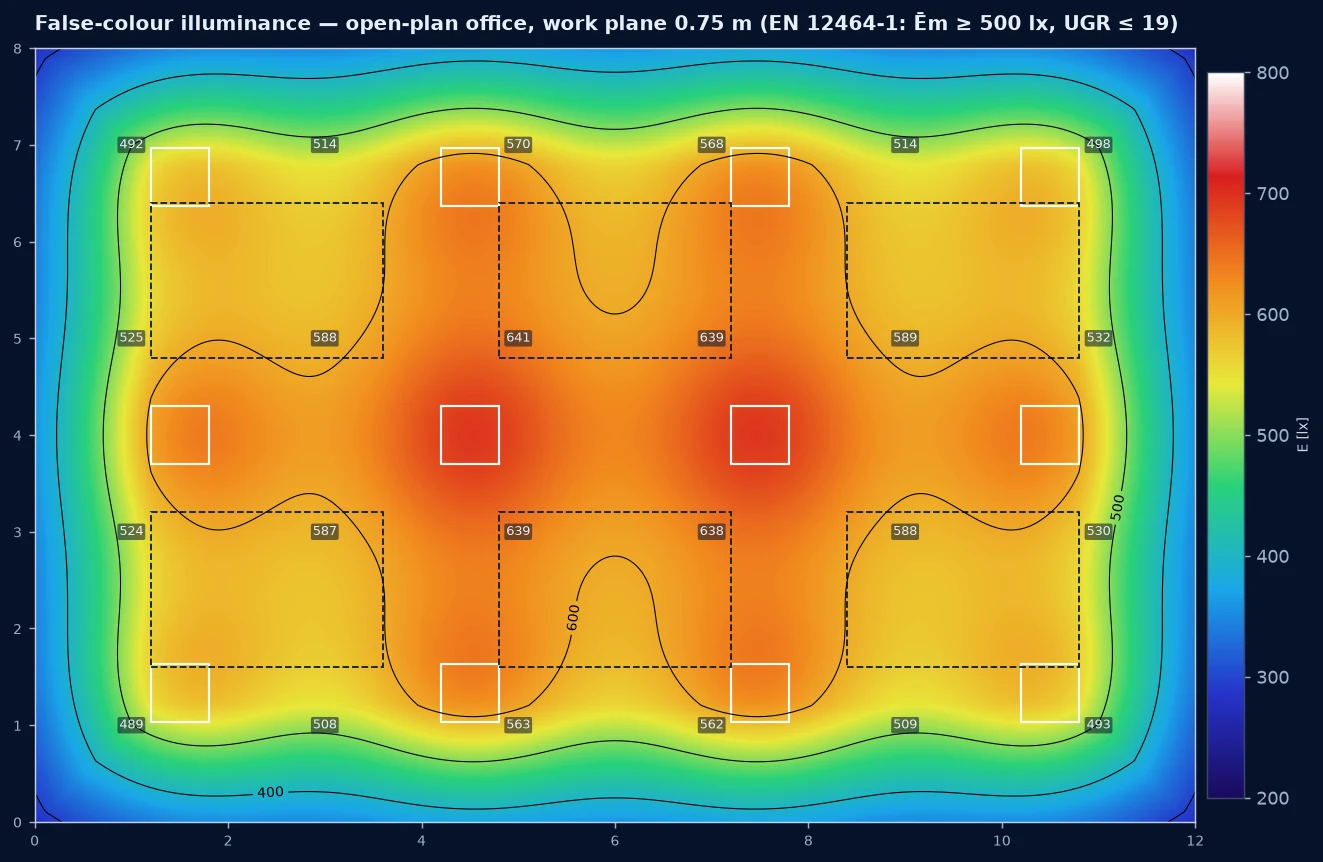
Task: Click the 498 illuminance value label
Action: coord(1098,145)
